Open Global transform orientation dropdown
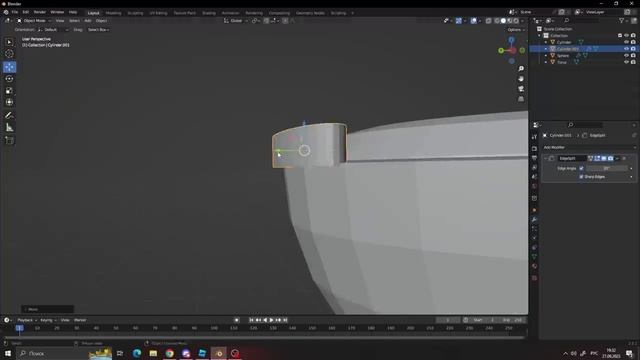This screenshot has height=360, width=640. click(236, 20)
